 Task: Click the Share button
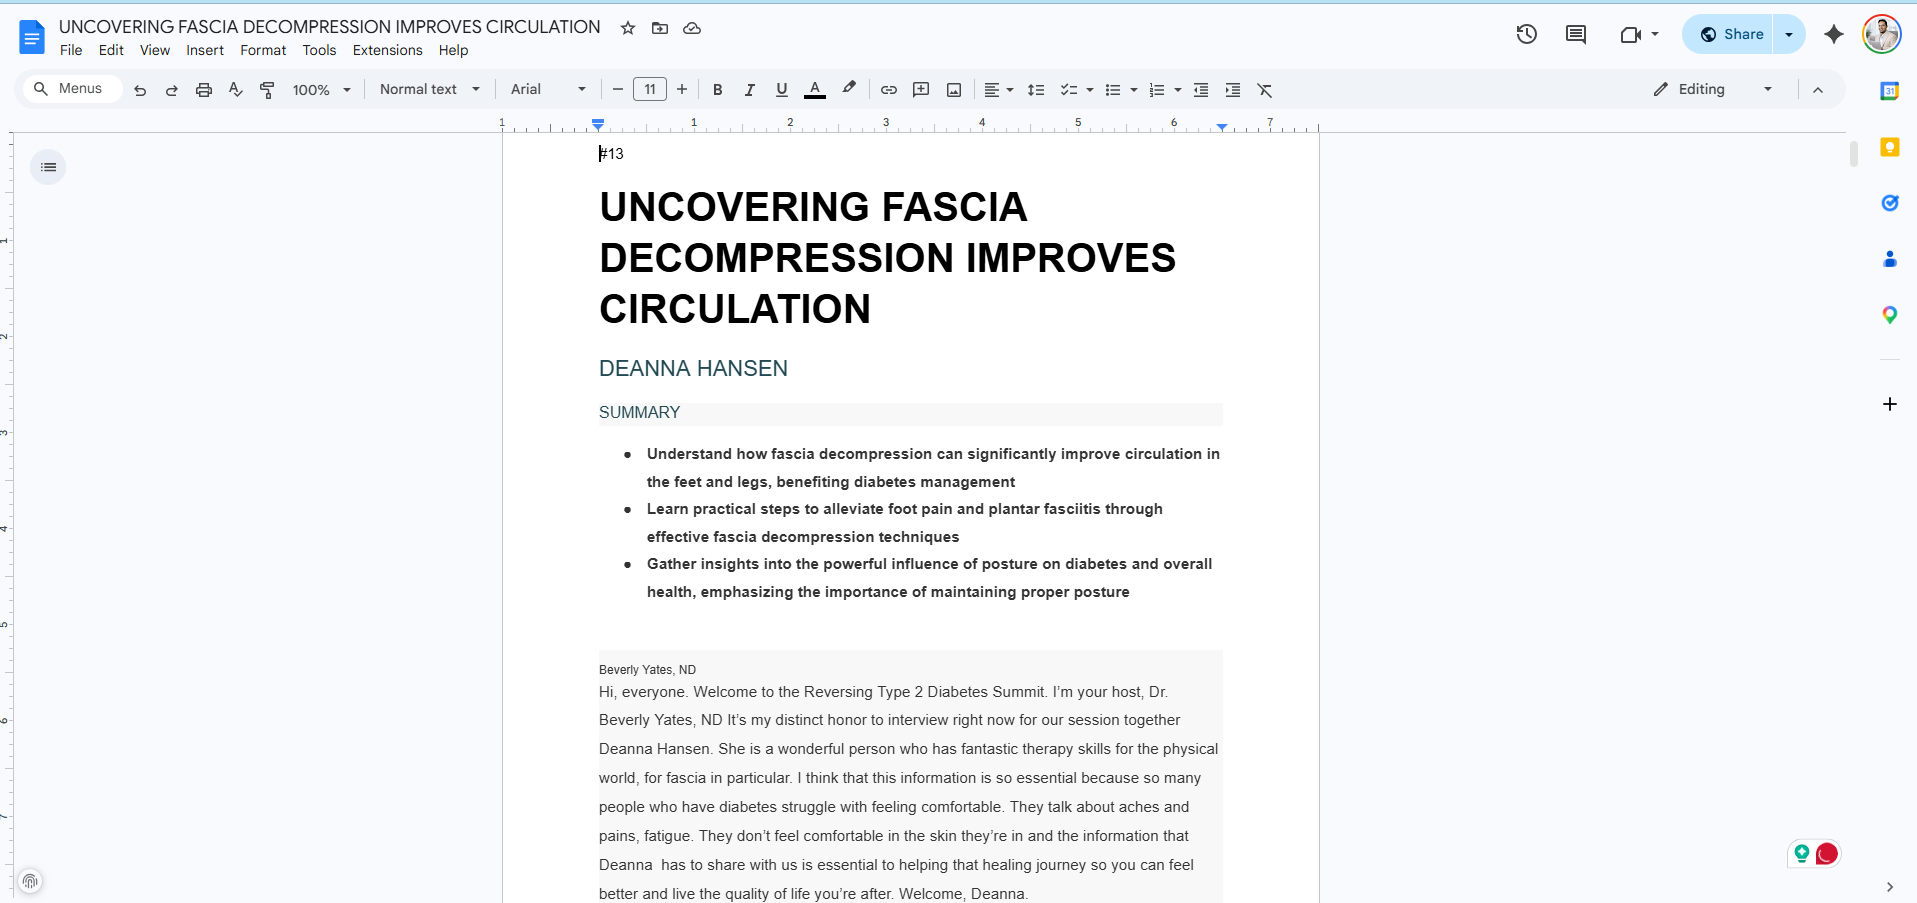pos(1732,34)
